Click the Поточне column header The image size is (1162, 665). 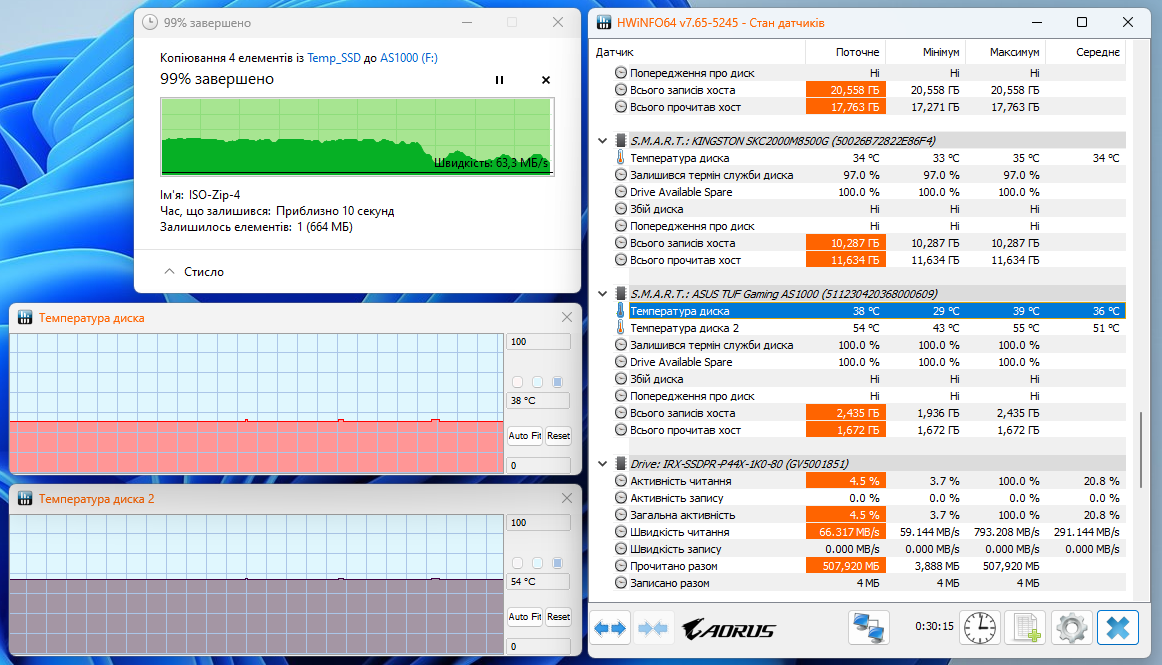click(846, 52)
